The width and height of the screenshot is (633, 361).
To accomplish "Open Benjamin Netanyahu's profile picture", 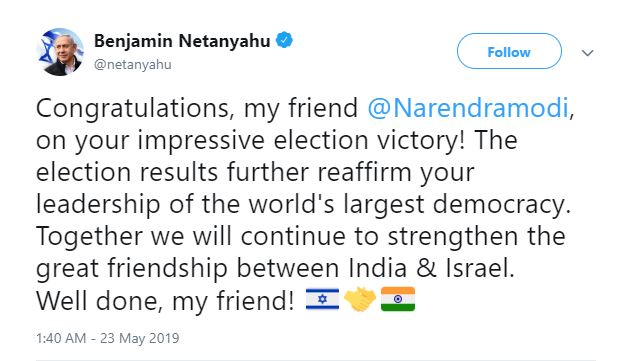I will click(61, 52).
